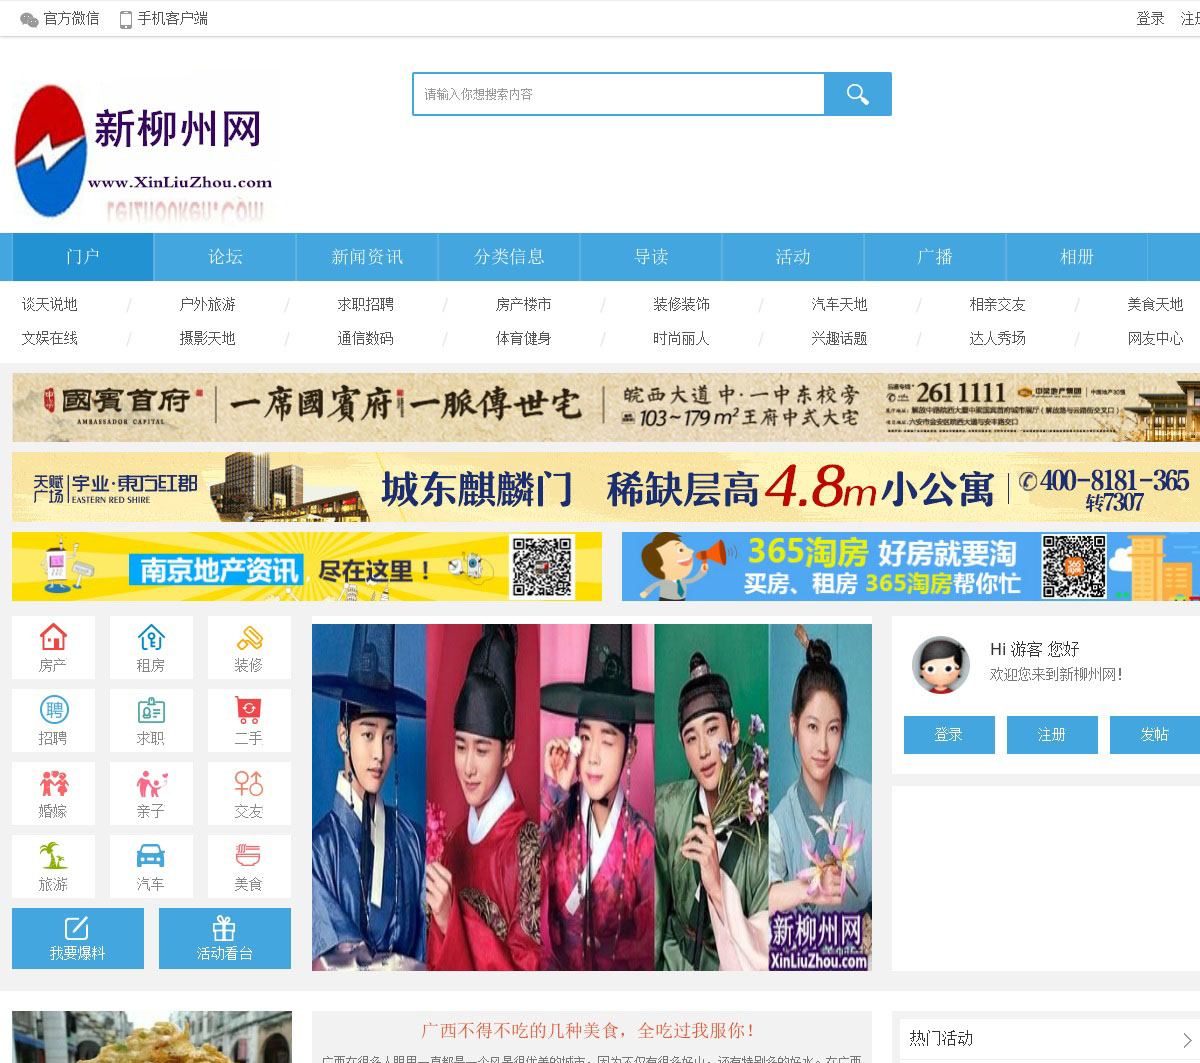
Task: Open the 亲子 parenting icon
Action: point(151,794)
